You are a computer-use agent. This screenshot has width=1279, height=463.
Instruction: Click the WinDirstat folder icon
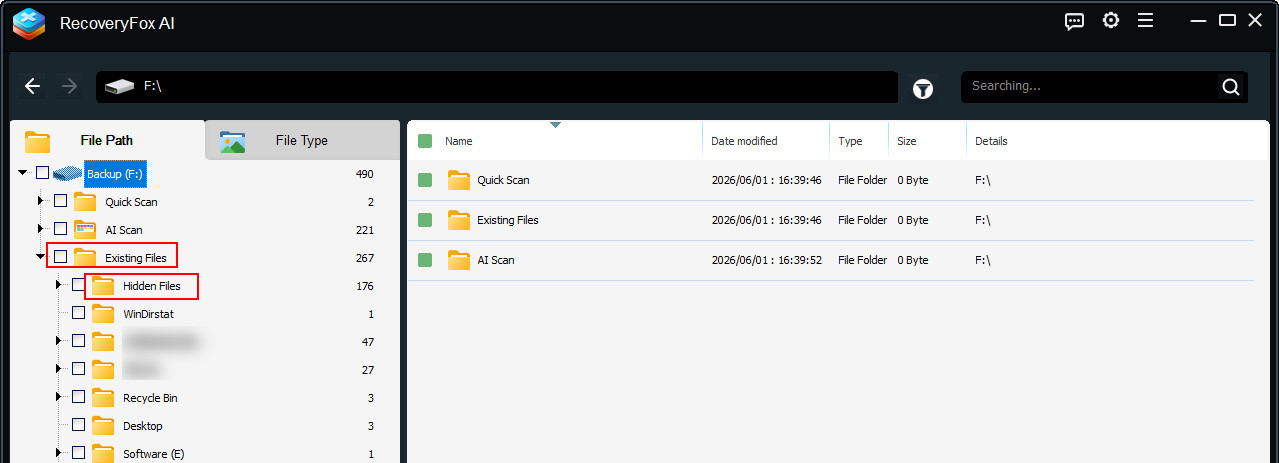[x=103, y=314]
